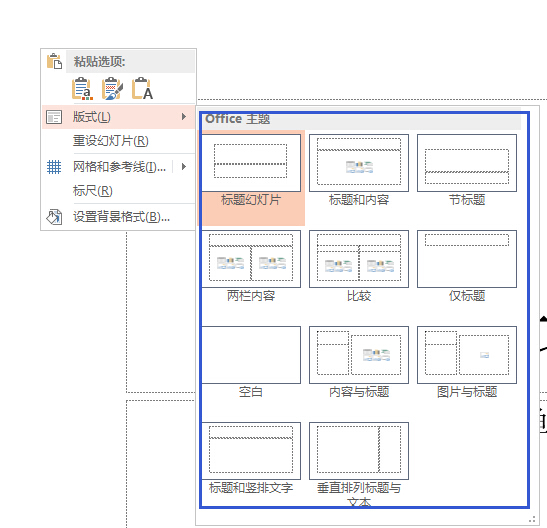Expand the 网格和参考线 submenu arrow
Image resolution: width=547 pixels, height=528 pixels.
(x=183, y=167)
